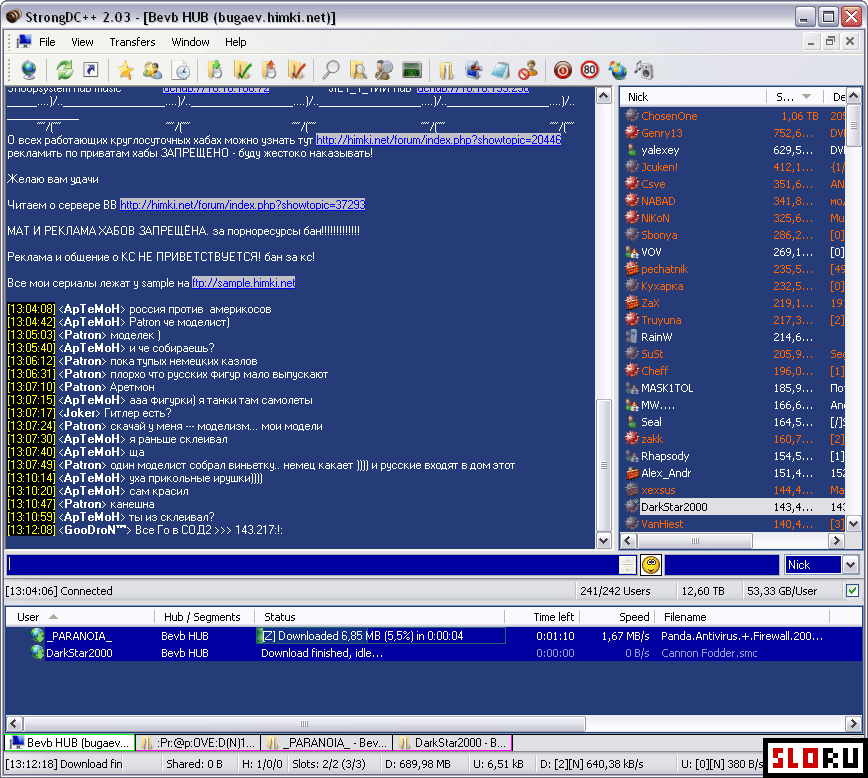Open Notepad icon in toolbar

[500, 70]
